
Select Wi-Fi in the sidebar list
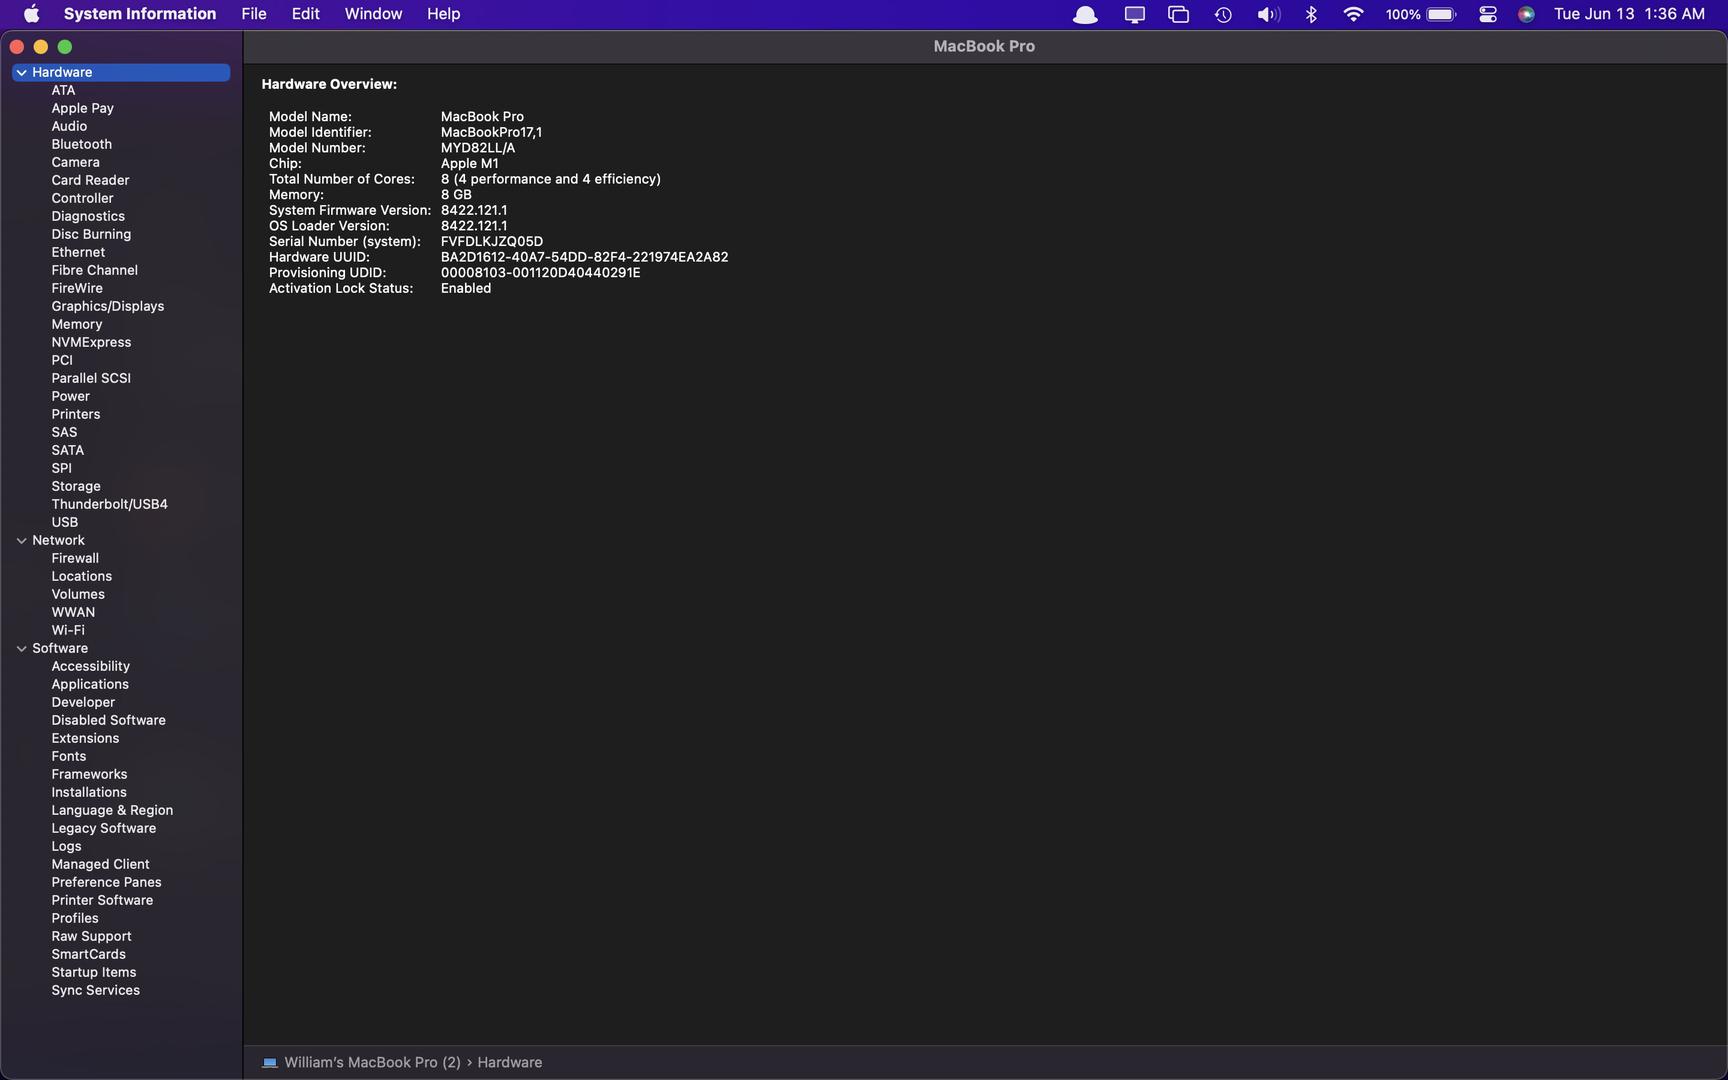tap(68, 630)
